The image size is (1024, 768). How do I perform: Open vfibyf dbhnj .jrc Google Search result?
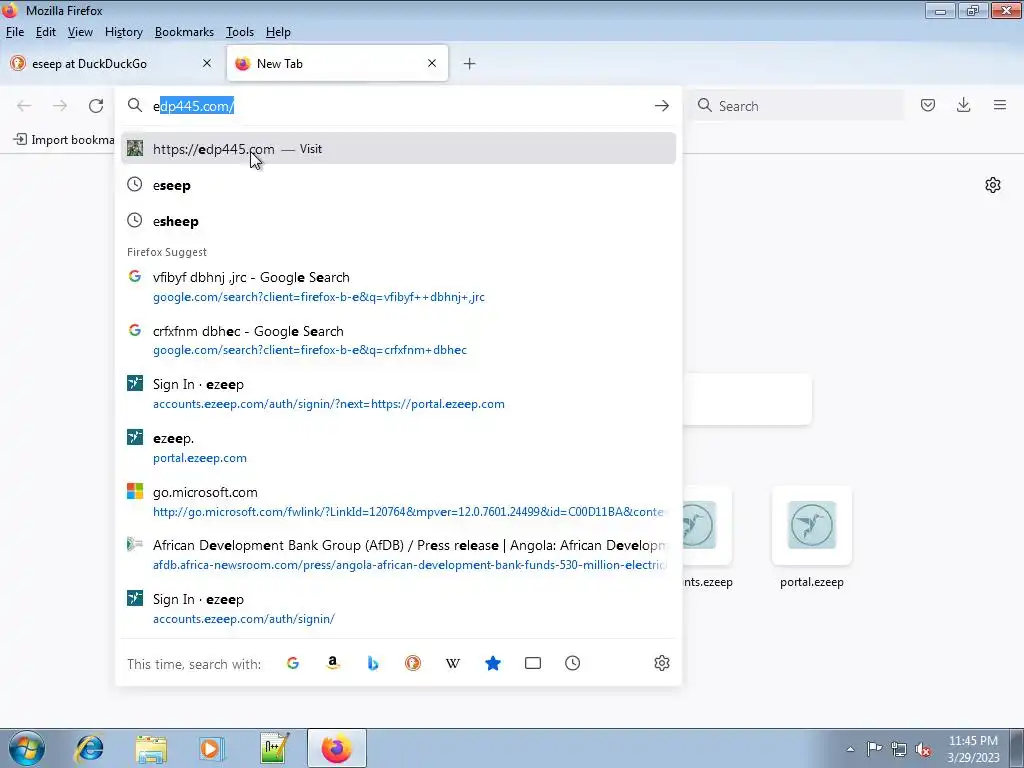point(398,287)
